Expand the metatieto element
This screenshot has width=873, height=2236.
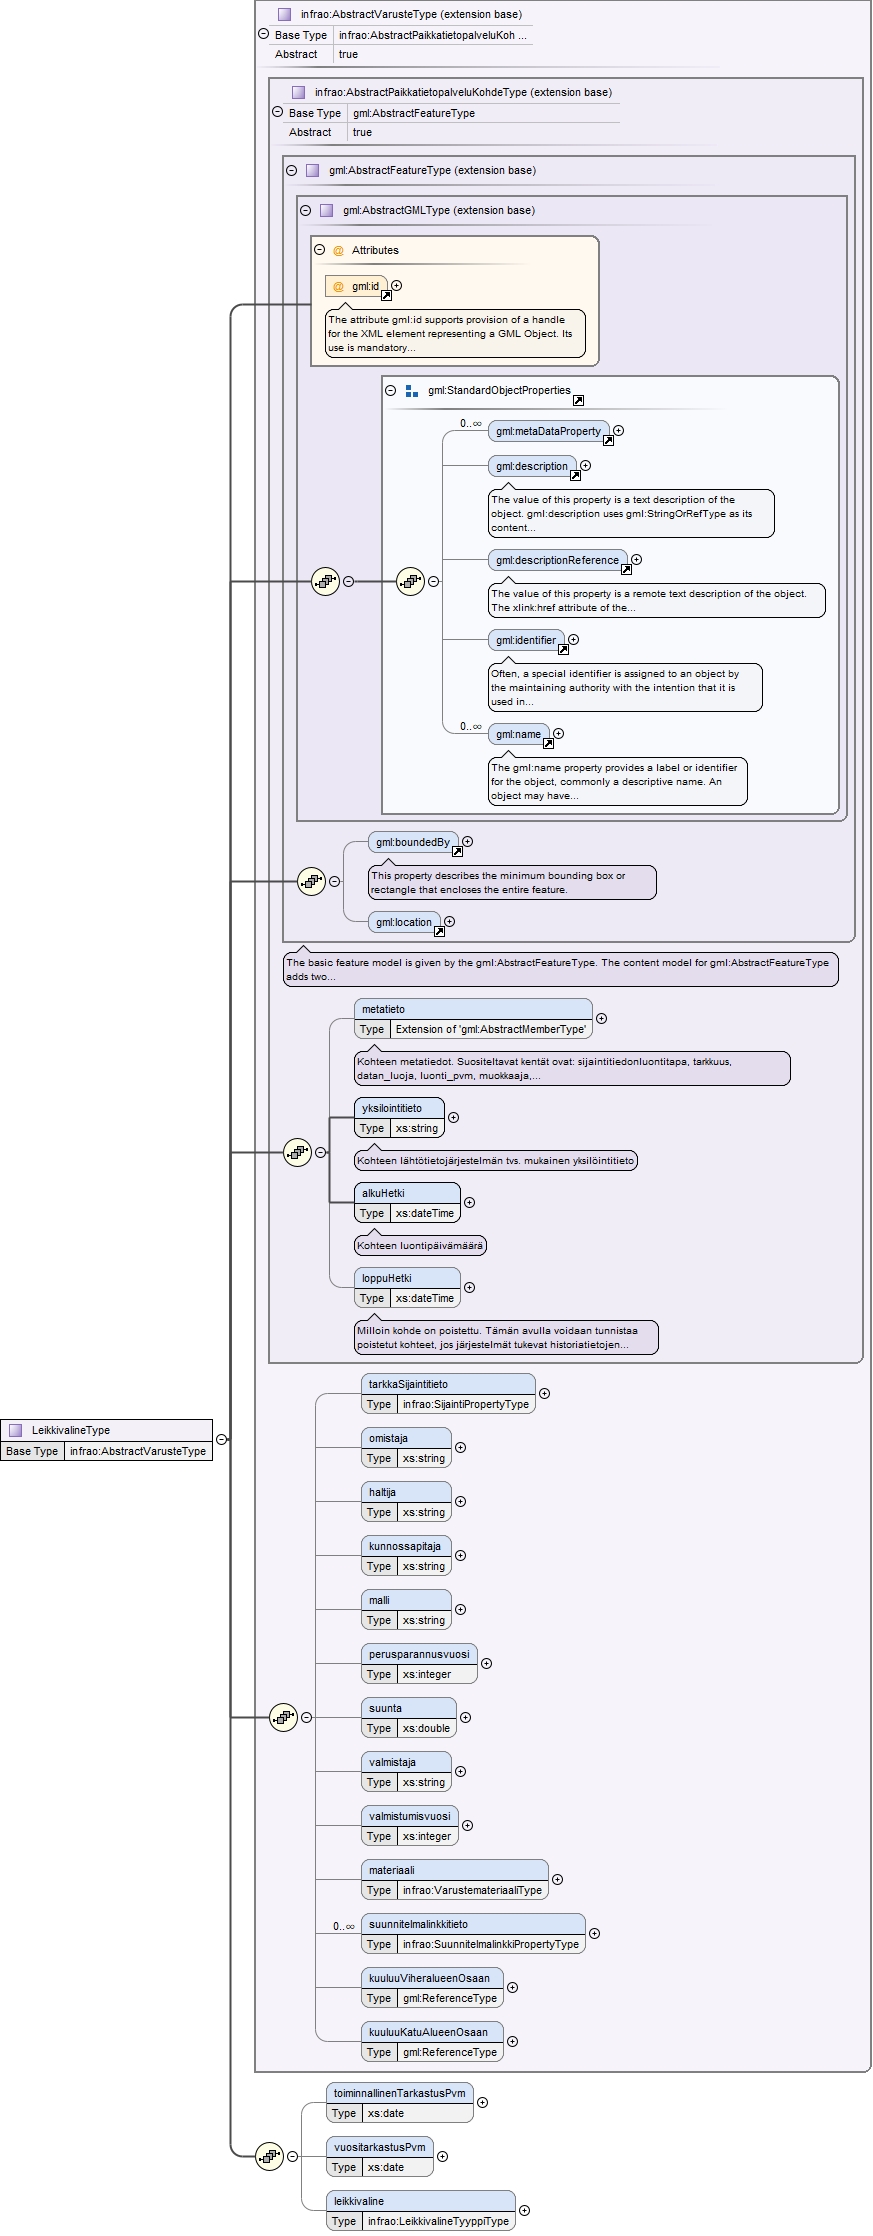point(602,1019)
